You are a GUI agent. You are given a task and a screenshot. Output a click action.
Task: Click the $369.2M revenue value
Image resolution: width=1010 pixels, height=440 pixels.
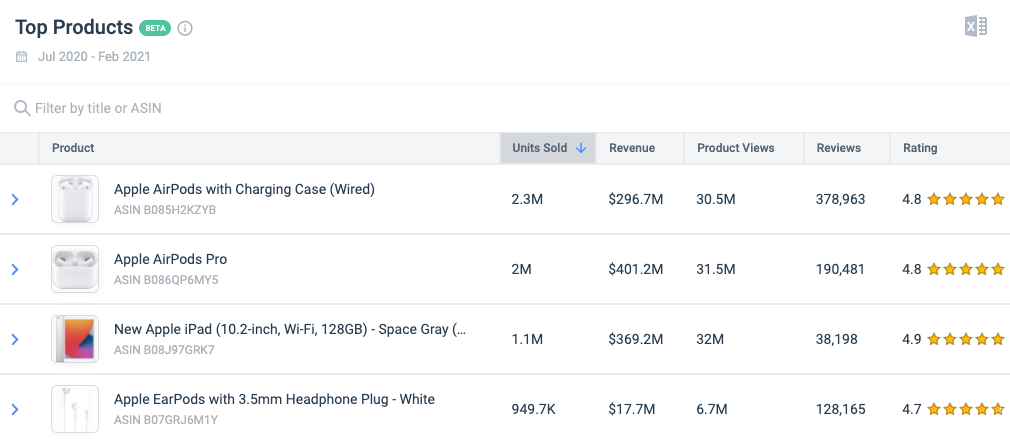(x=636, y=340)
